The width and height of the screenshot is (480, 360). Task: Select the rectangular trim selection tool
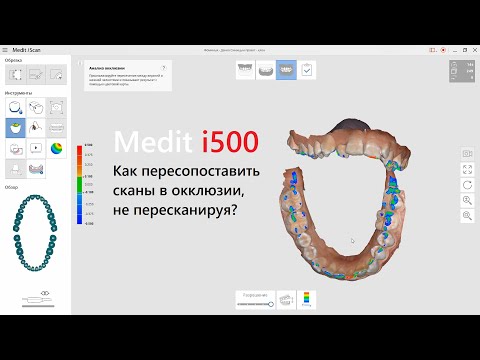15,74
